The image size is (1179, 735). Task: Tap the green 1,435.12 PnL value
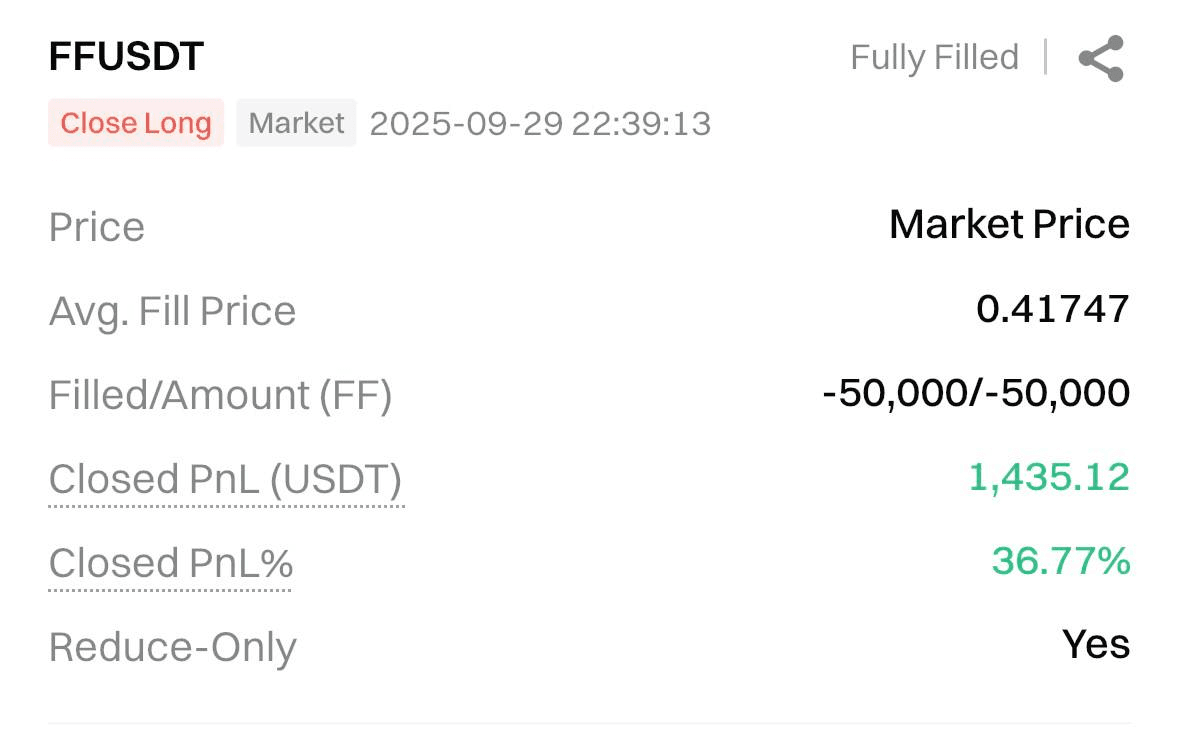tap(1049, 477)
